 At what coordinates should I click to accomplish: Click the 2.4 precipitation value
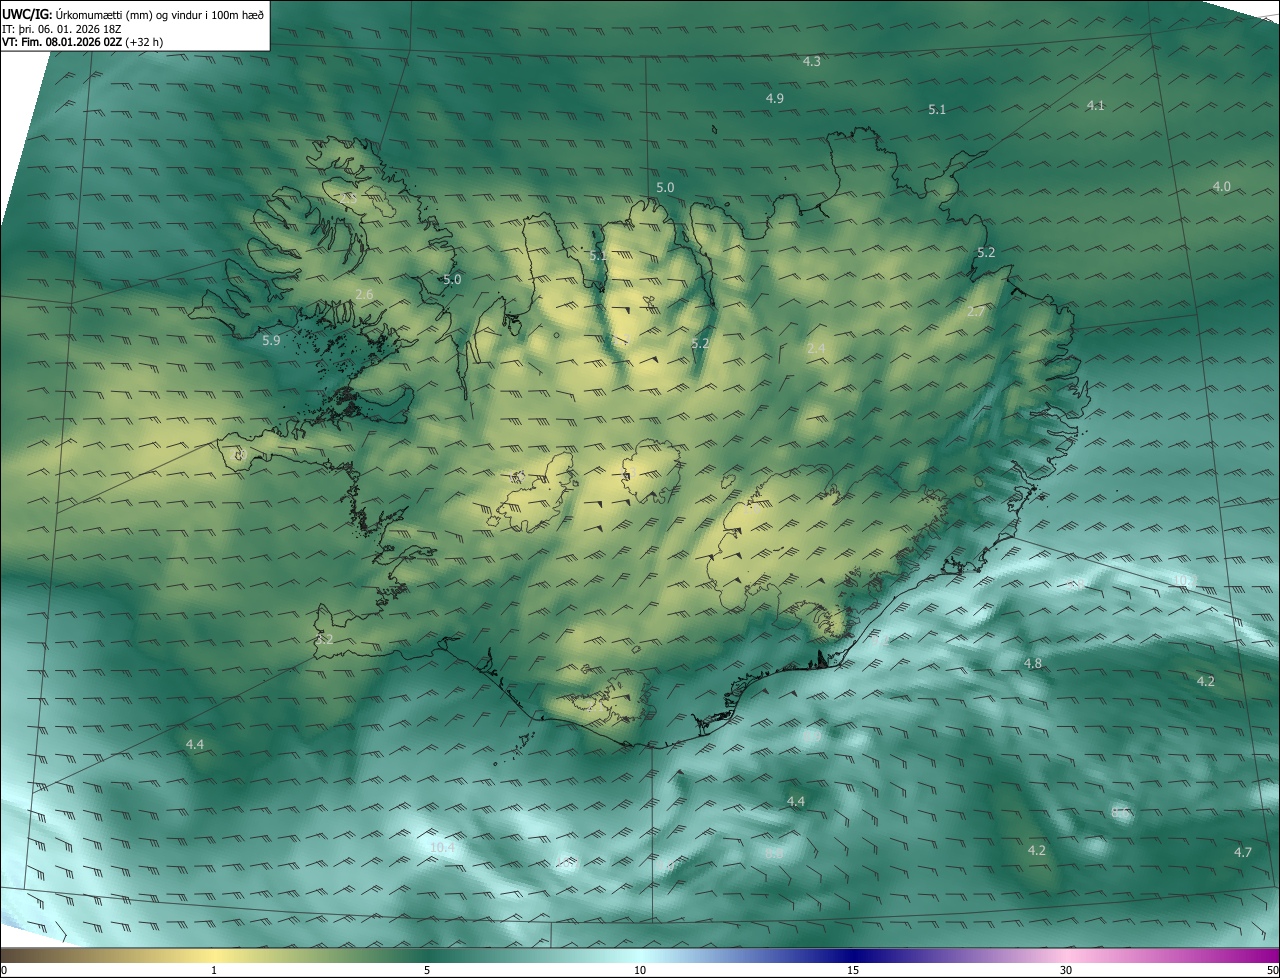(816, 348)
